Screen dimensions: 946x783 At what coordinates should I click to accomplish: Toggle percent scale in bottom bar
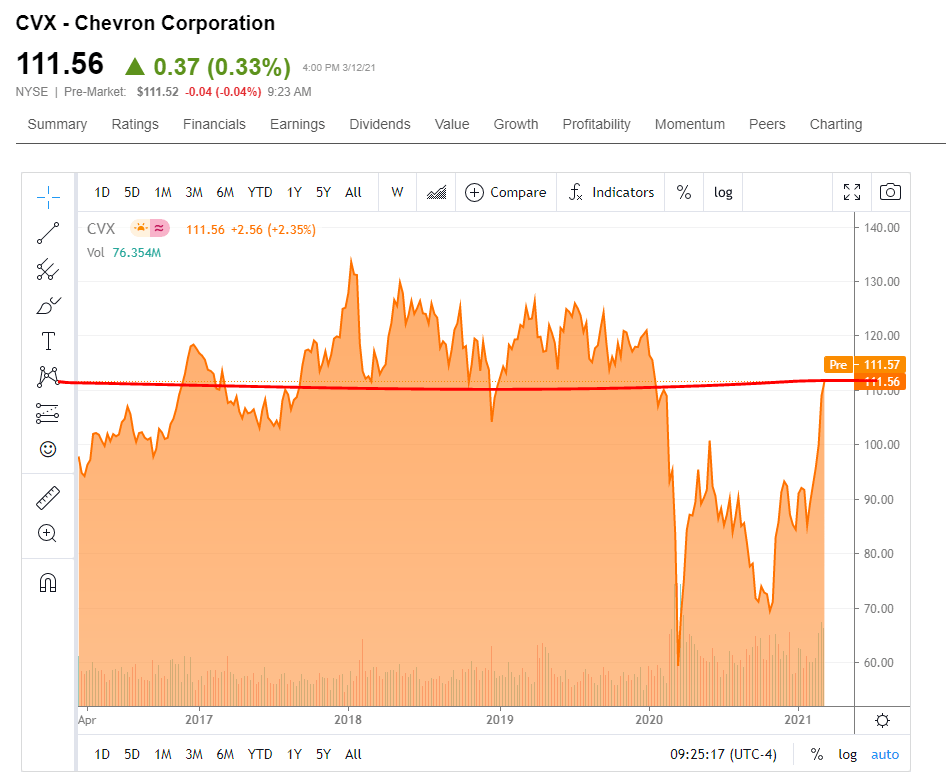coord(817,754)
